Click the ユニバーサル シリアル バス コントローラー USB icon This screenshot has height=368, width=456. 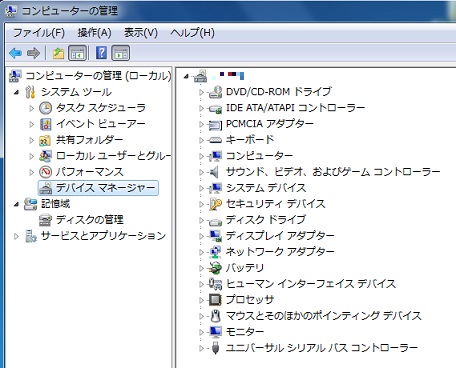tap(216, 348)
